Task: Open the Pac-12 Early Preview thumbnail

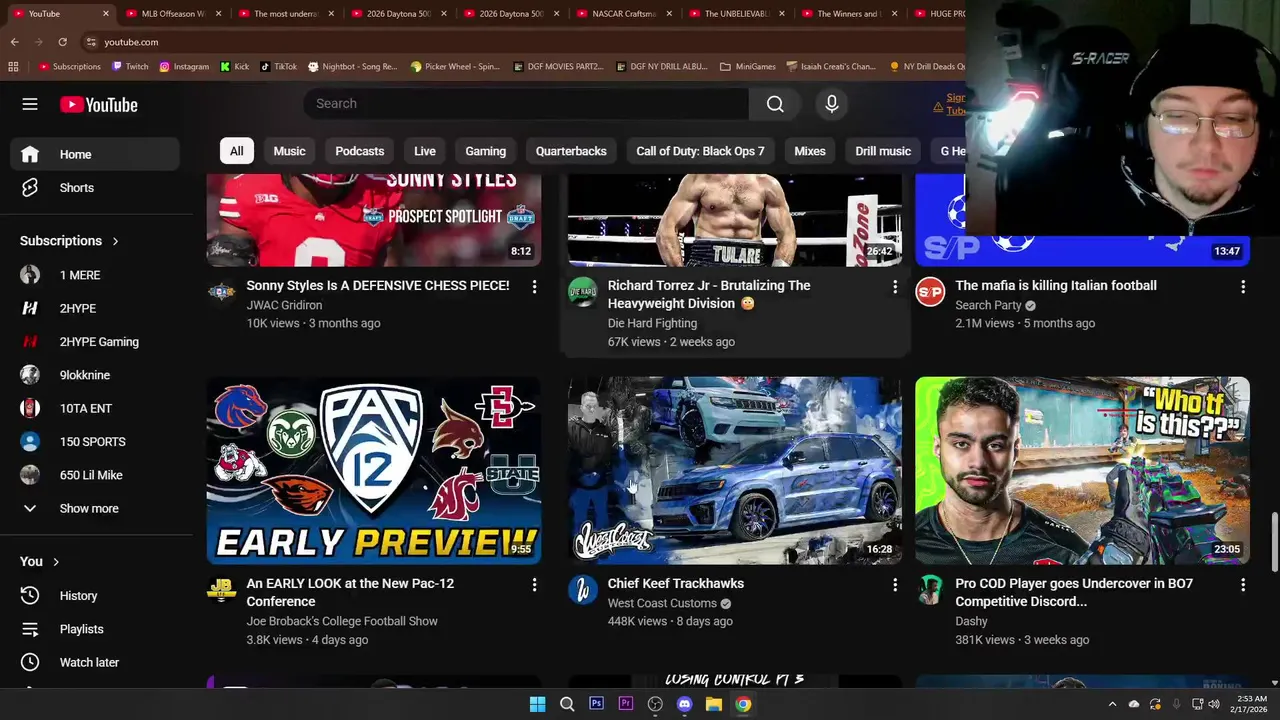Action: point(374,471)
